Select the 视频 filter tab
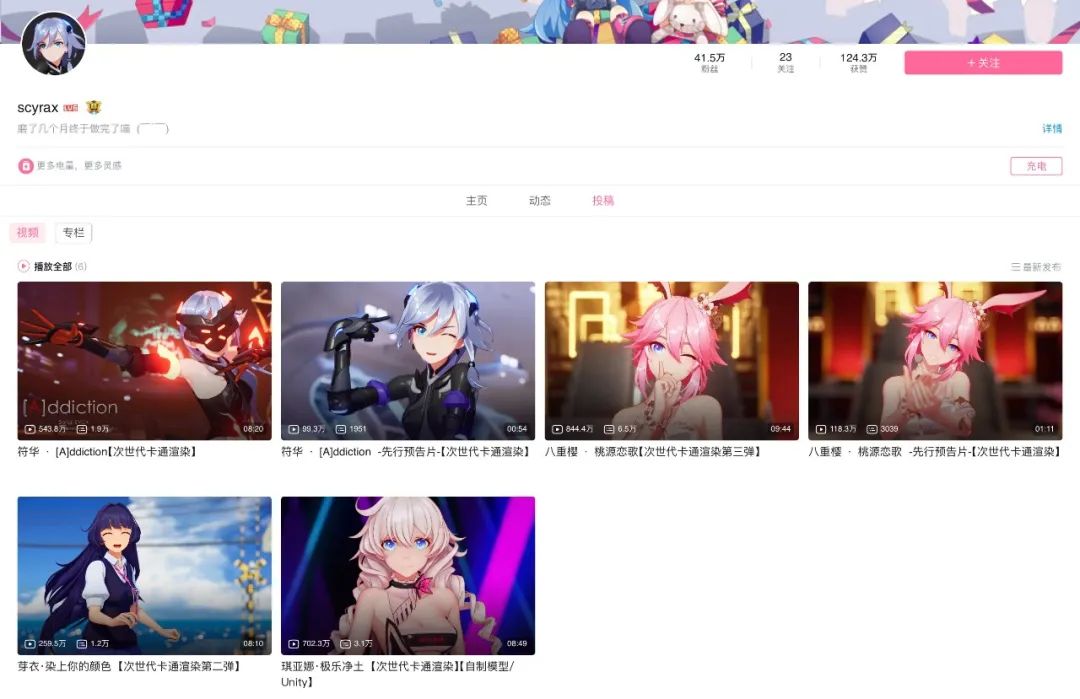Viewport: 1080px width, 699px height. point(28,233)
